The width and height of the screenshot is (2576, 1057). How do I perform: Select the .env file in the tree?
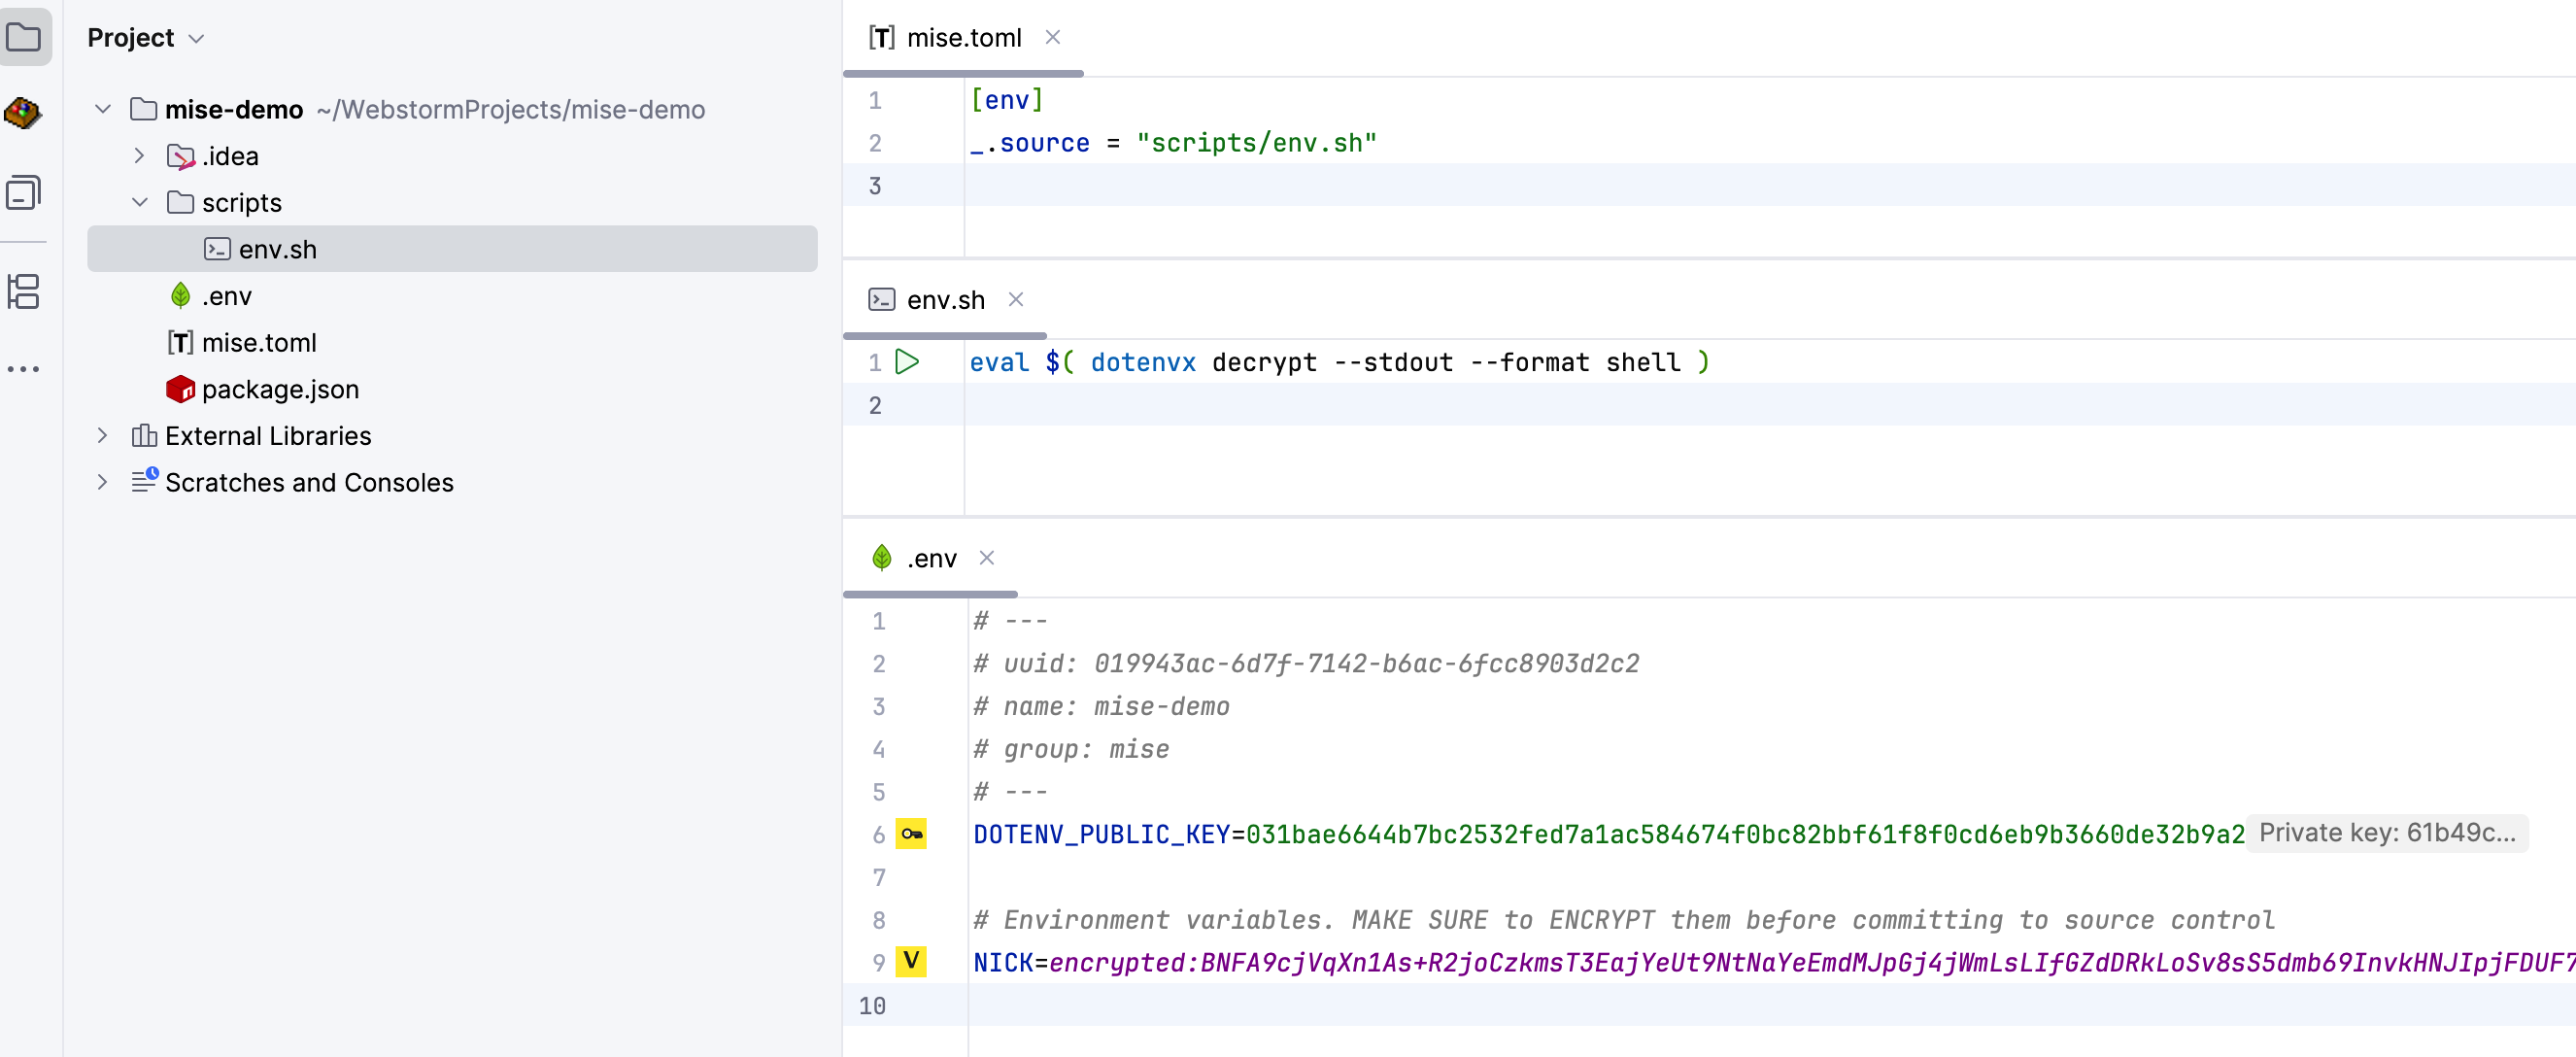[x=226, y=296]
